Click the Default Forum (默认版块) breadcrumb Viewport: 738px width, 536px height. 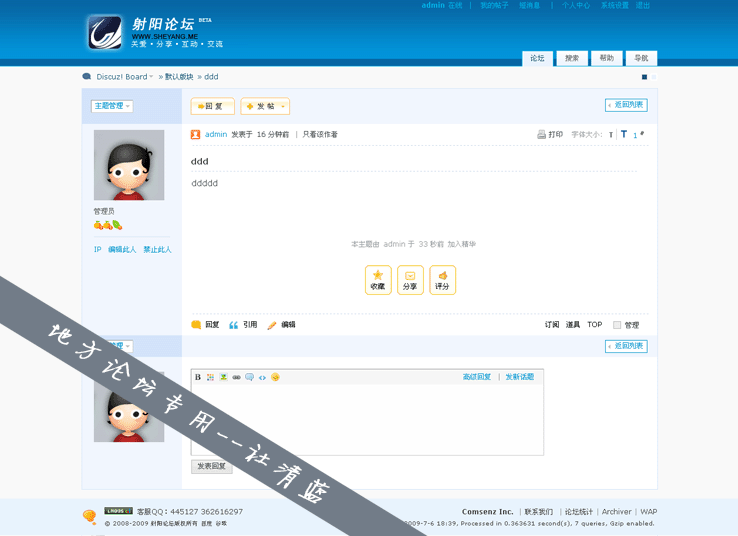pos(179,77)
